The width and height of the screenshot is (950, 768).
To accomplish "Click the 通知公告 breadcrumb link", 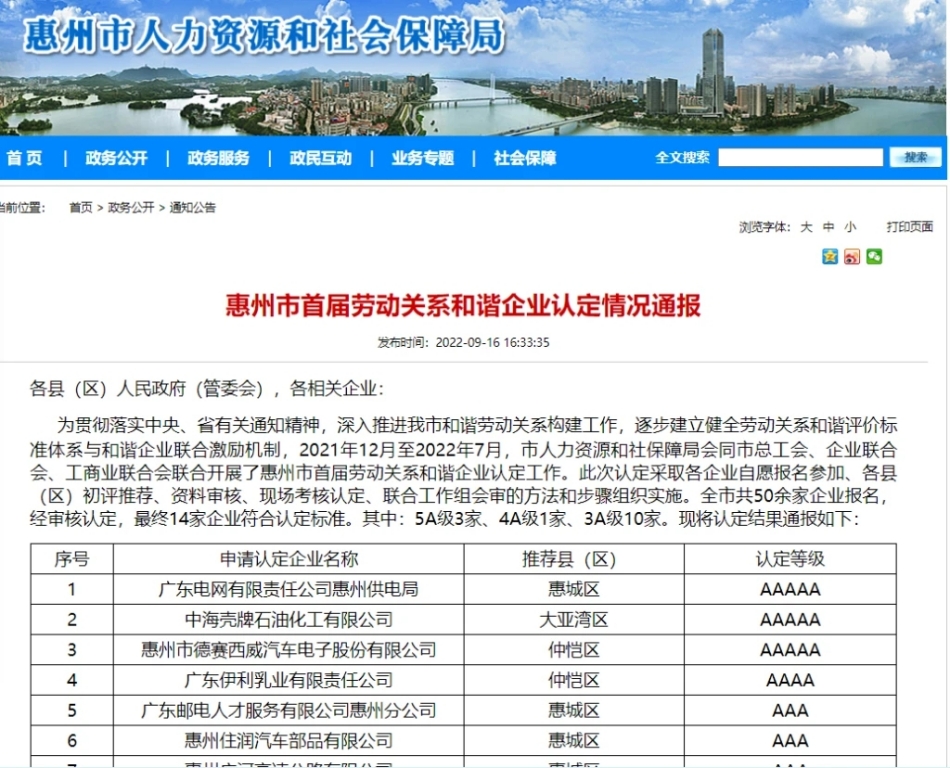I will click(x=193, y=208).
